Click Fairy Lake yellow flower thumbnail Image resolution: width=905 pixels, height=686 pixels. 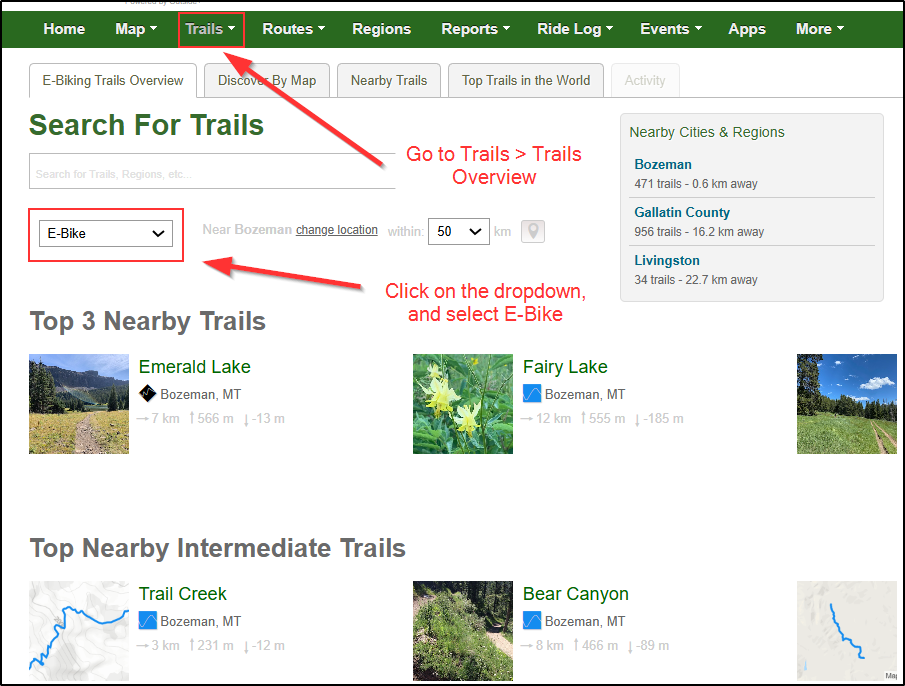coord(463,404)
